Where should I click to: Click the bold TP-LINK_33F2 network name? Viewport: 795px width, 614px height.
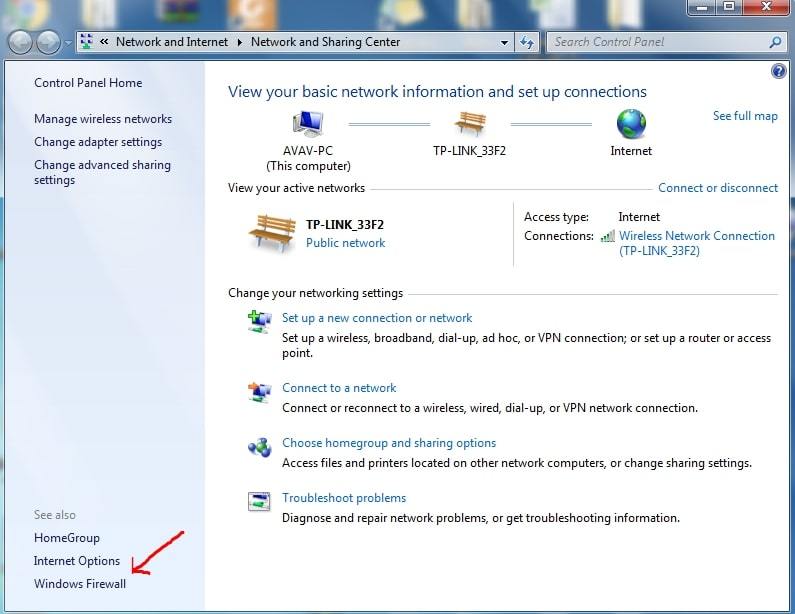coord(345,225)
